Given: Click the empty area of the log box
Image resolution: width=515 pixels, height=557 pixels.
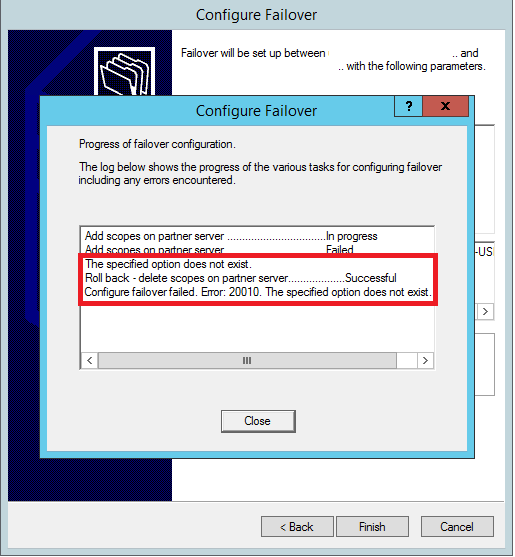Looking at the screenshot, I should pos(257,329).
